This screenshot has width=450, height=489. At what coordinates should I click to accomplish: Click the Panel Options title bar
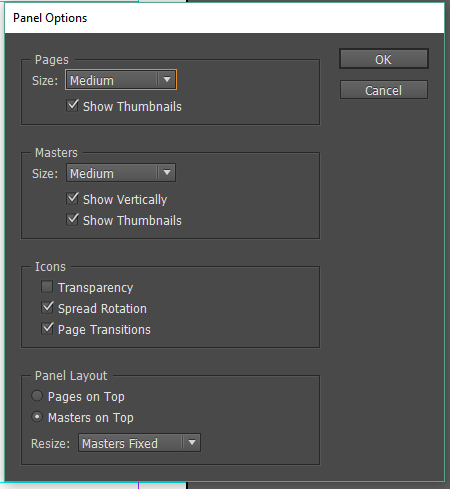click(225, 18)
